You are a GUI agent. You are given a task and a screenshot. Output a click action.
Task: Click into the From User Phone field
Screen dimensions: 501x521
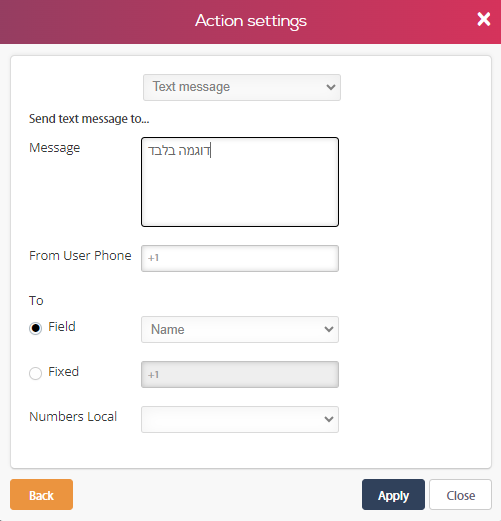240,258
